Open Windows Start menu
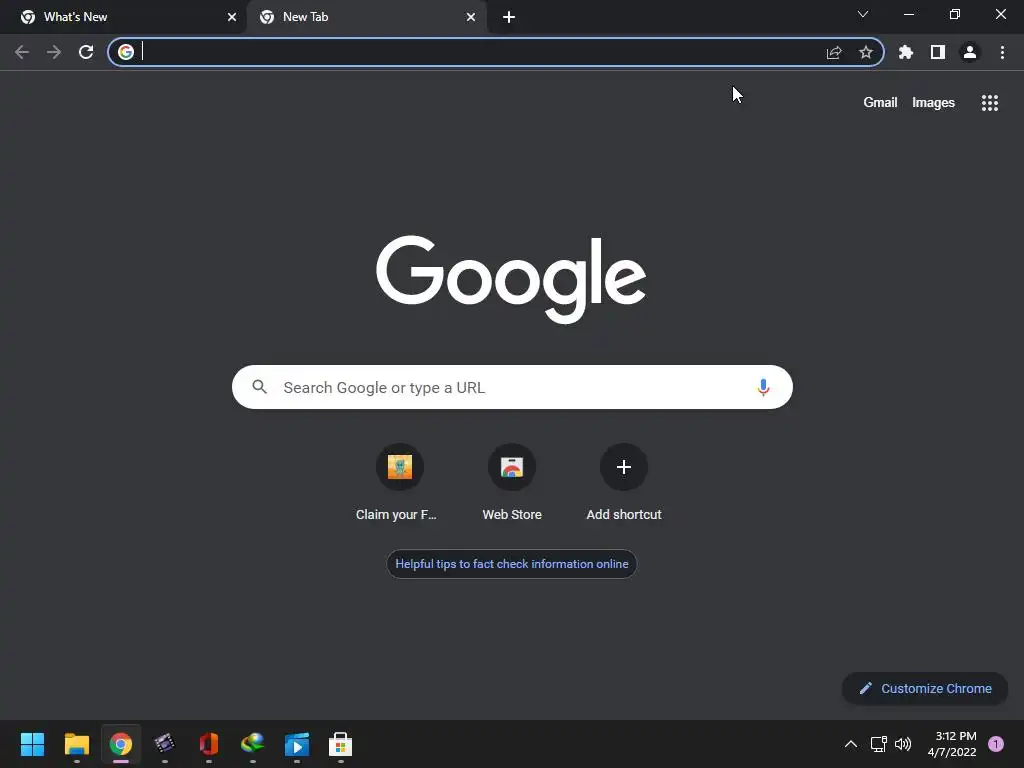1024x768 pixels. pos(32,744)
